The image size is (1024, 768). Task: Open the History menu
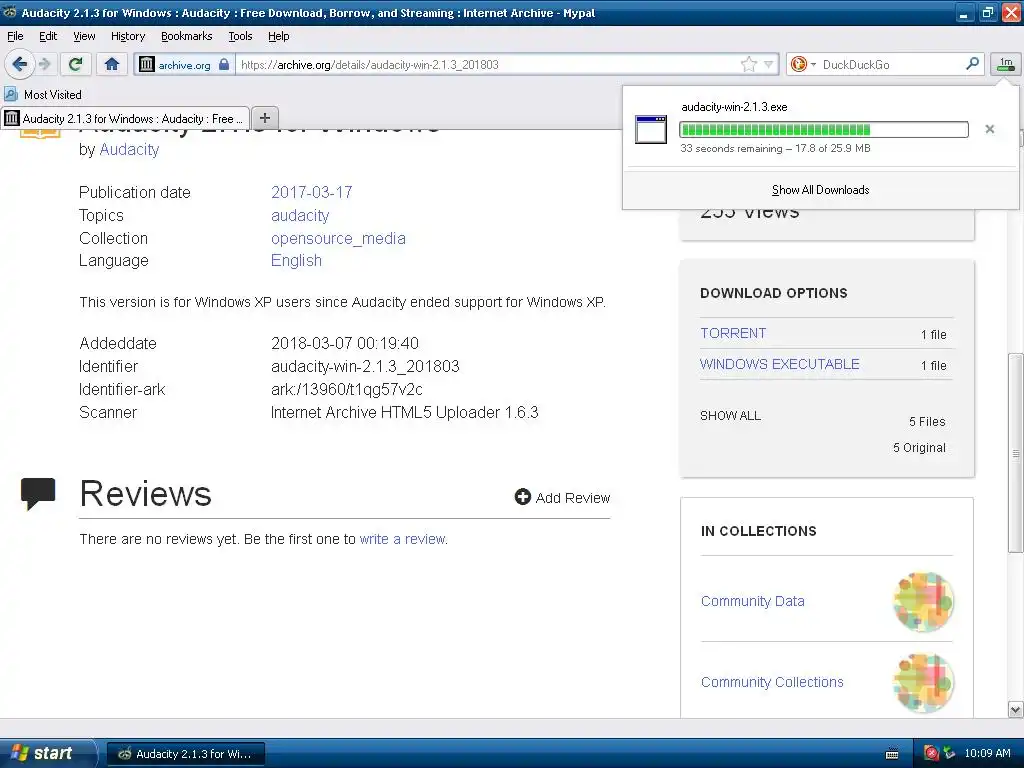127,36
